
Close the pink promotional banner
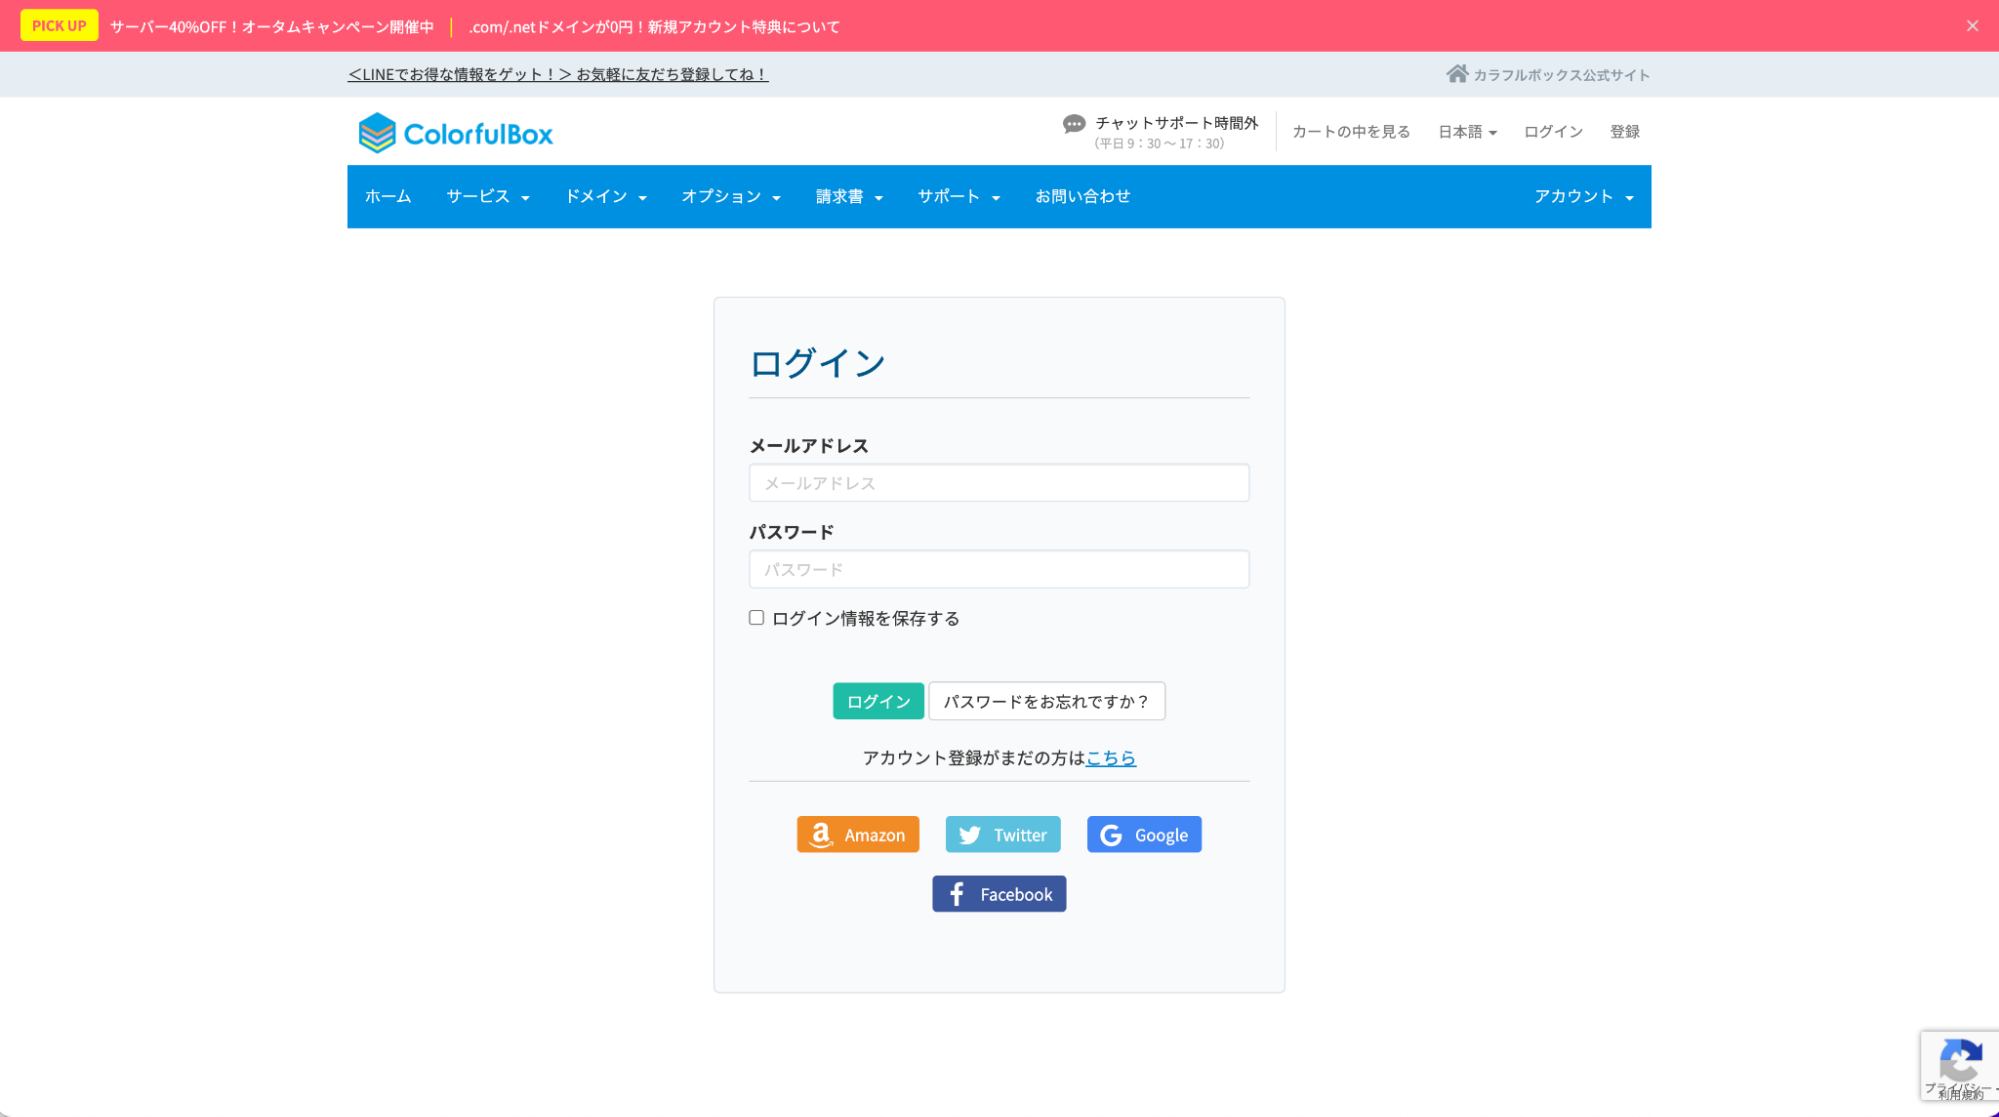point(1972,26)
